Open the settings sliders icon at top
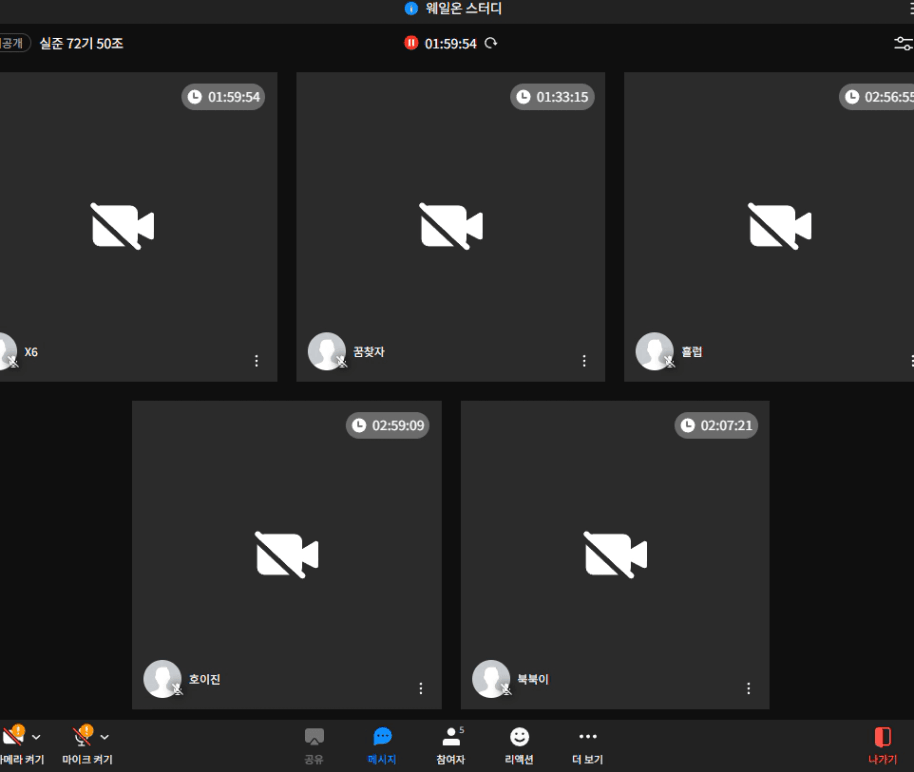914x772 pixels. coord(903,43)
